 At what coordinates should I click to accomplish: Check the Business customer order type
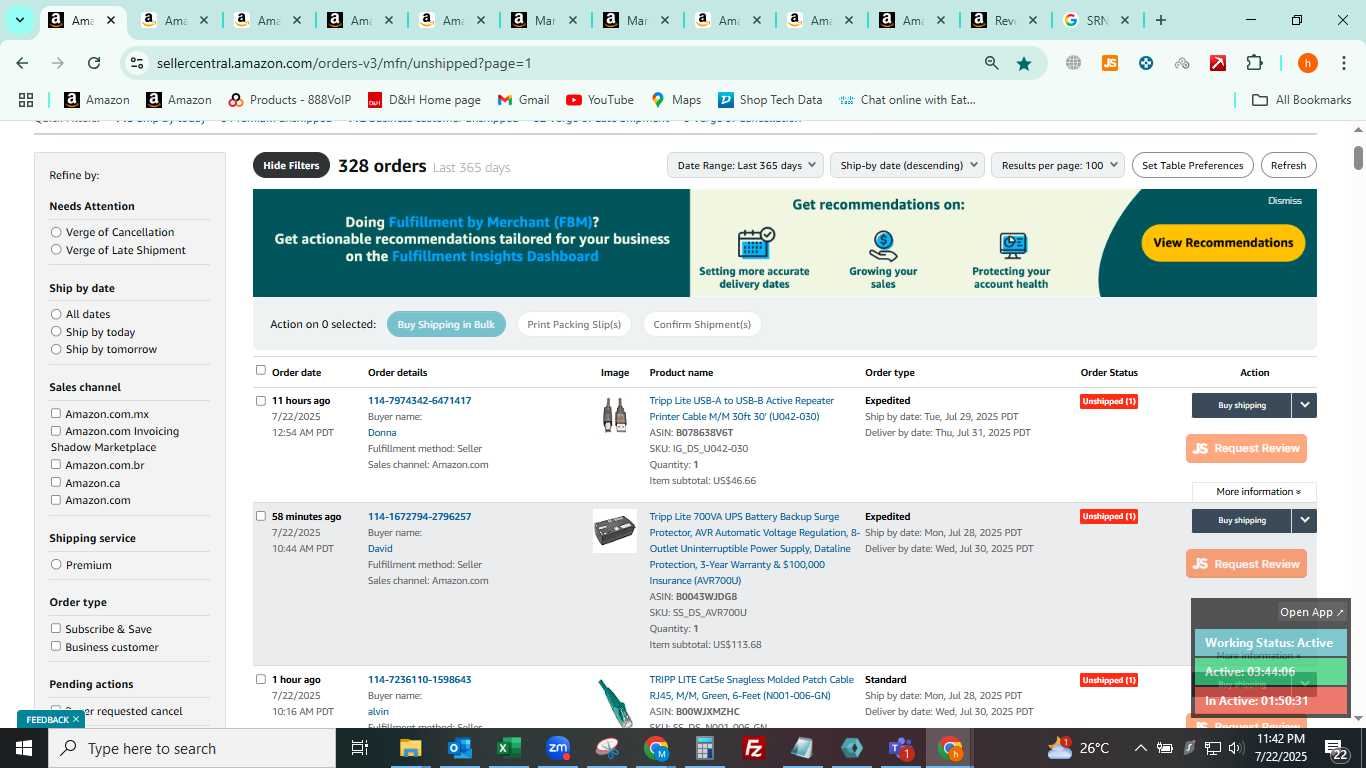click(x=56, y=646)
